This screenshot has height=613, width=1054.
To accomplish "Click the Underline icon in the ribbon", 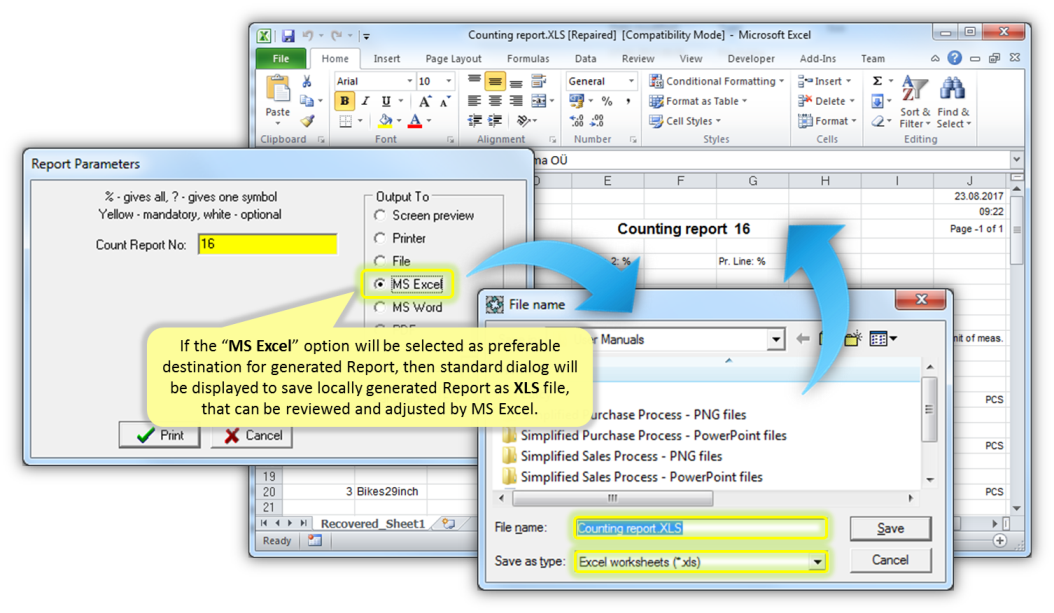I will point(386,101).
